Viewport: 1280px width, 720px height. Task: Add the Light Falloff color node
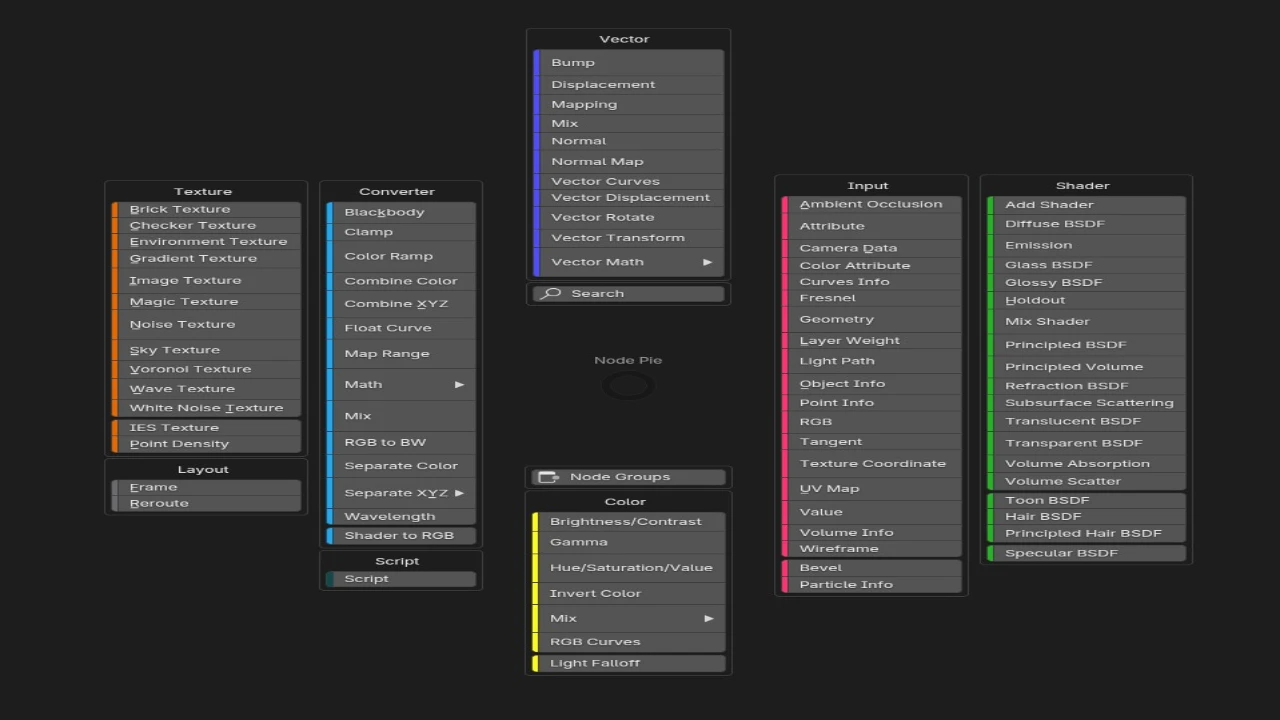(x=594, y=664)
